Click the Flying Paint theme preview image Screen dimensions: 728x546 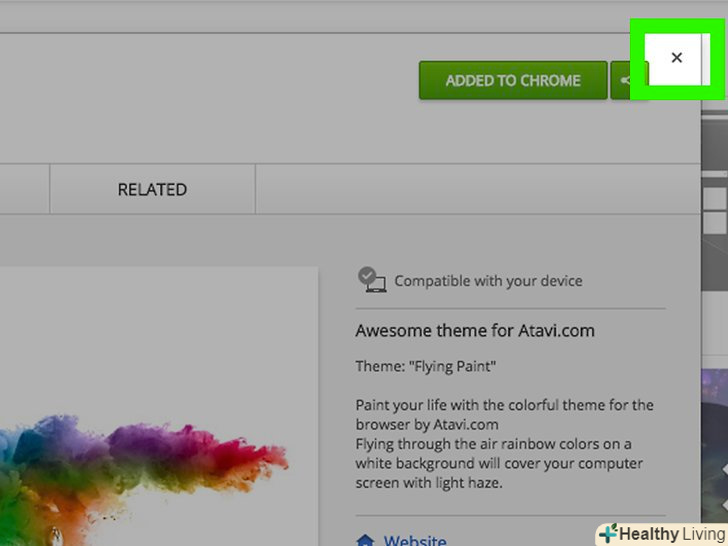(x=159, y=406)
